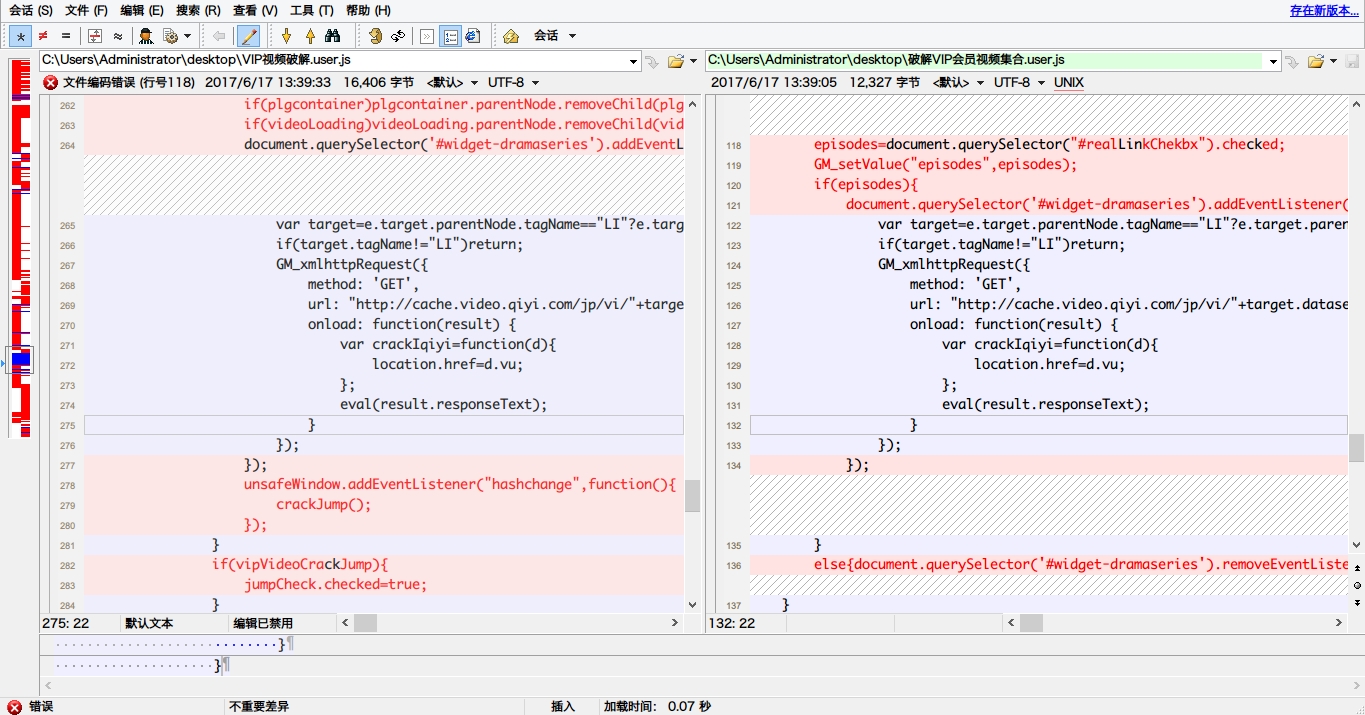Open the 查看 (V) menu
The height and width of the screenshot is (715, 1365).
(255, 10)
